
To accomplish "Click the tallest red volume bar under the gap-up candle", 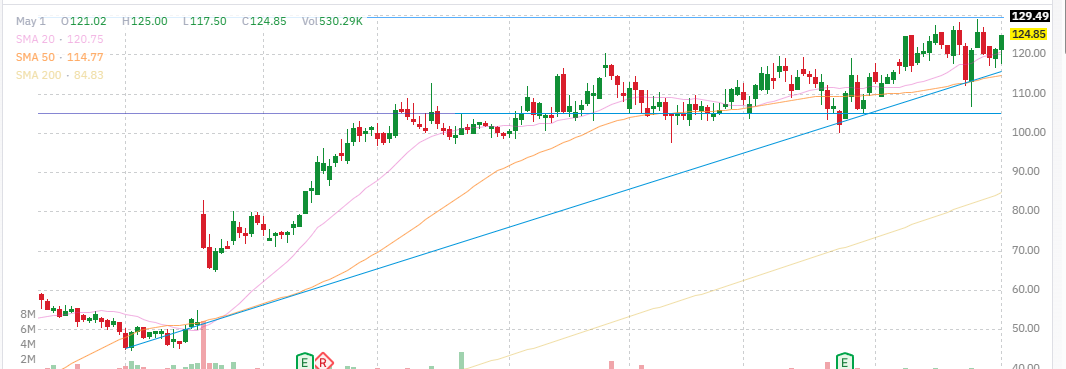I will 203,346.
